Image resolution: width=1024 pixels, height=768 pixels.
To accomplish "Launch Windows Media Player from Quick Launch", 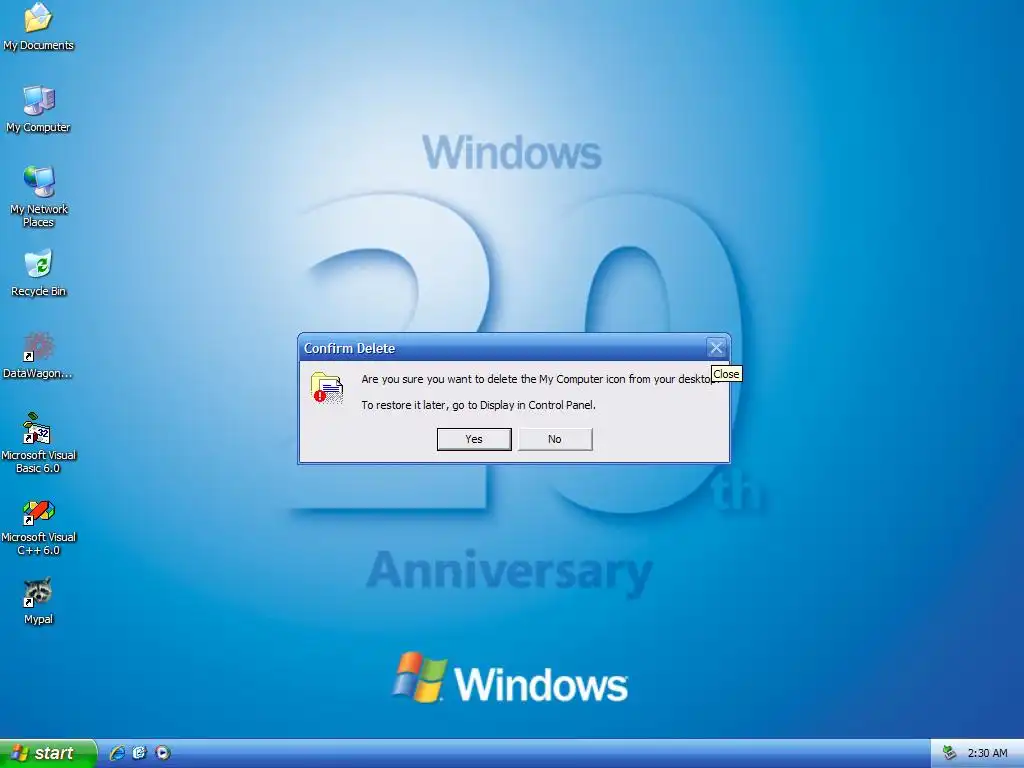I will [x=163, y=753].
